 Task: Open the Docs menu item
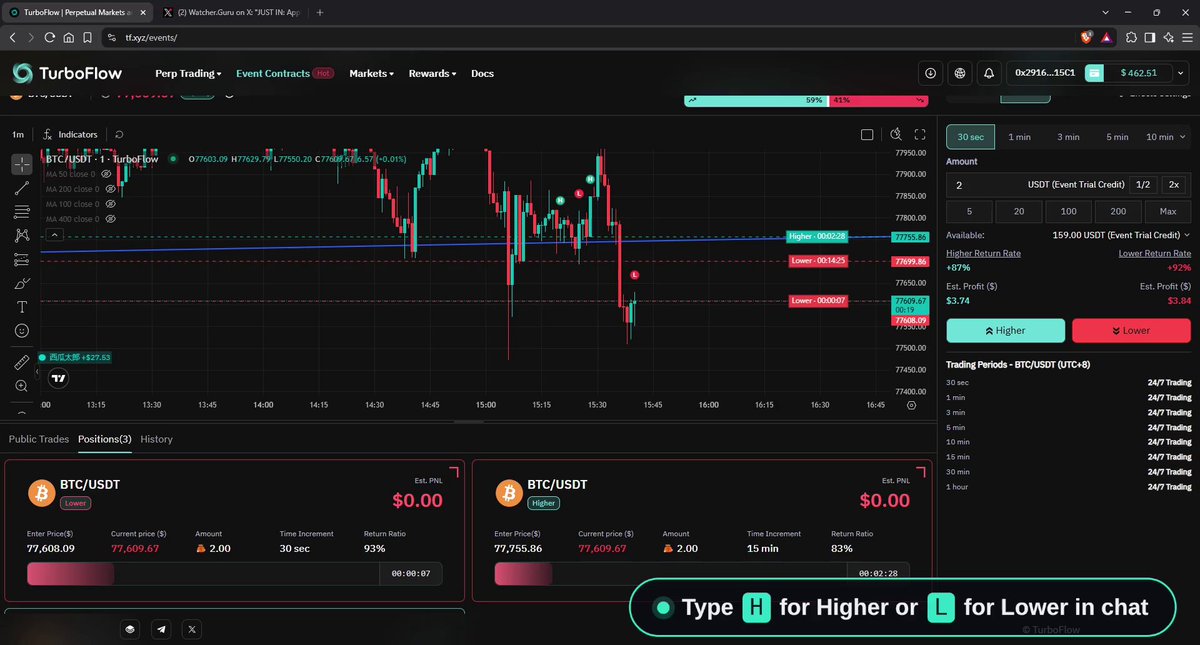coord(482,73)
